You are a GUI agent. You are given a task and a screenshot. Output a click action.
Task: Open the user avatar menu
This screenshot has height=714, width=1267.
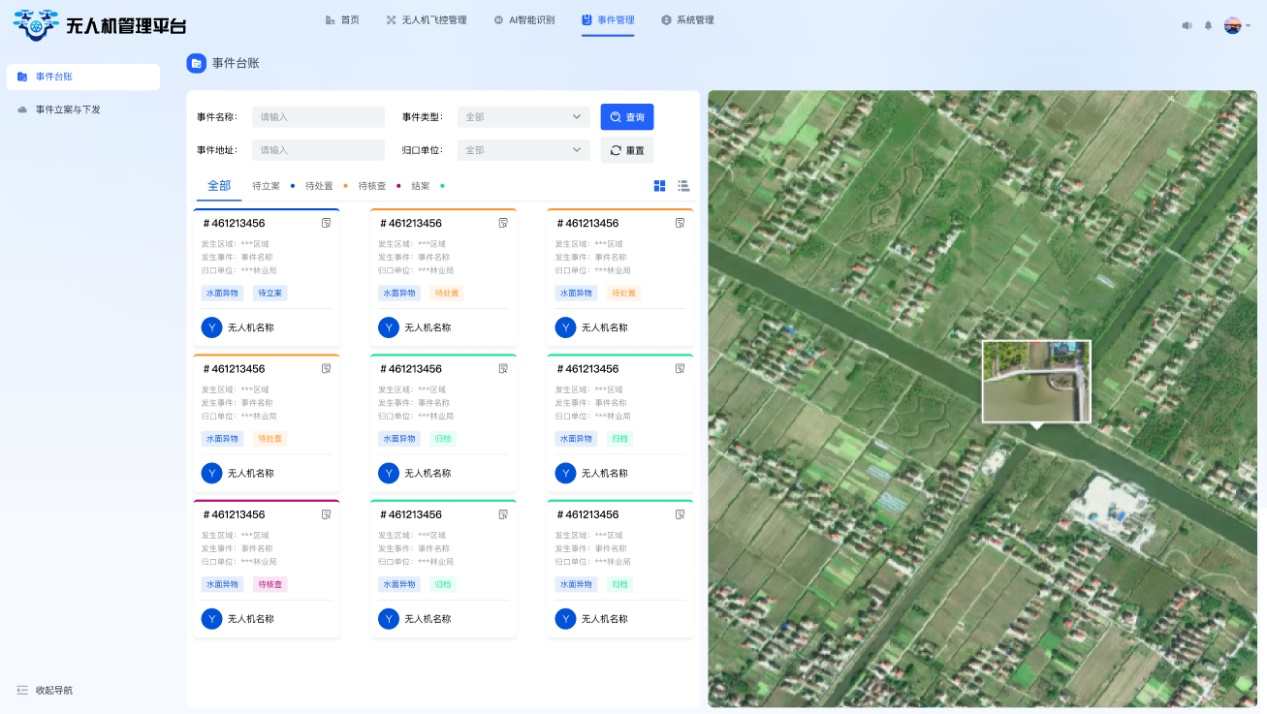tap(1233, 26)
